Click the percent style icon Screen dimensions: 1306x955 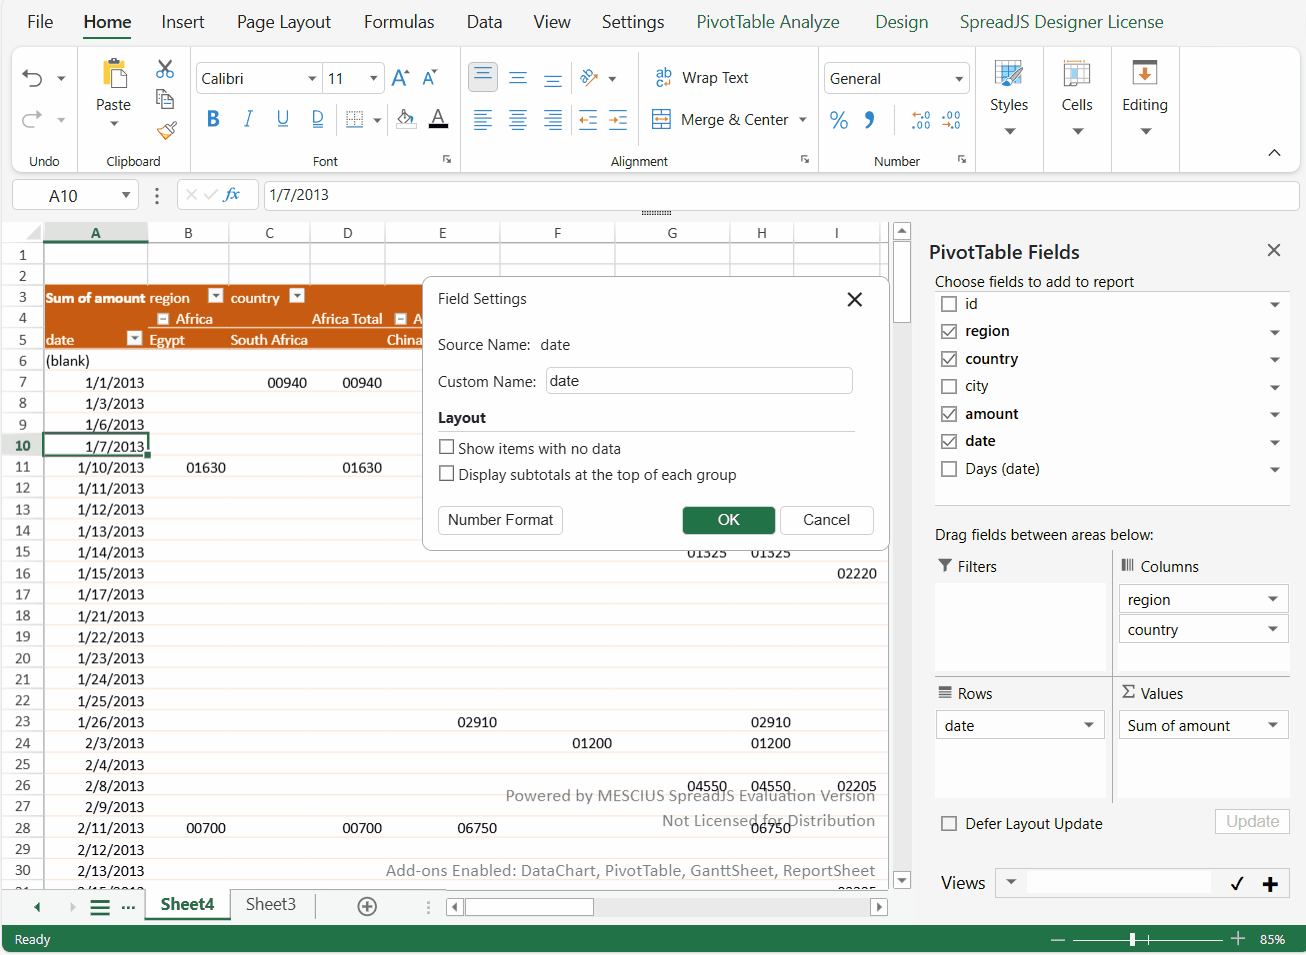click(839, 121)
